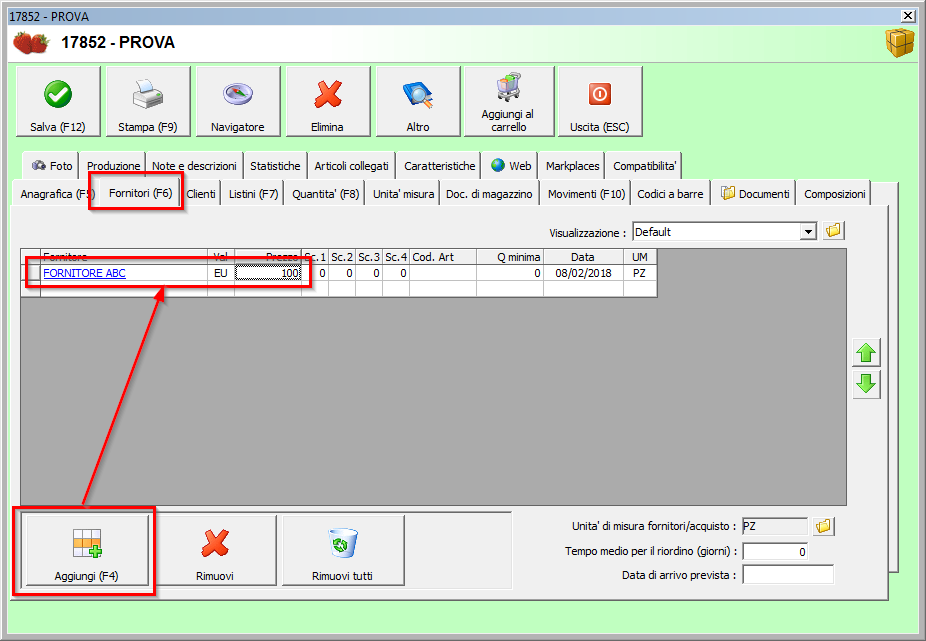Open the Quantita' (F8) tab

click(325, 194)
